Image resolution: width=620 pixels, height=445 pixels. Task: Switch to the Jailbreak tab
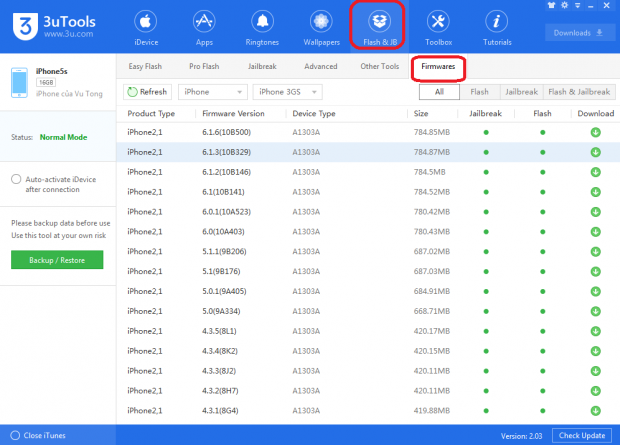[x=262, y=67]
